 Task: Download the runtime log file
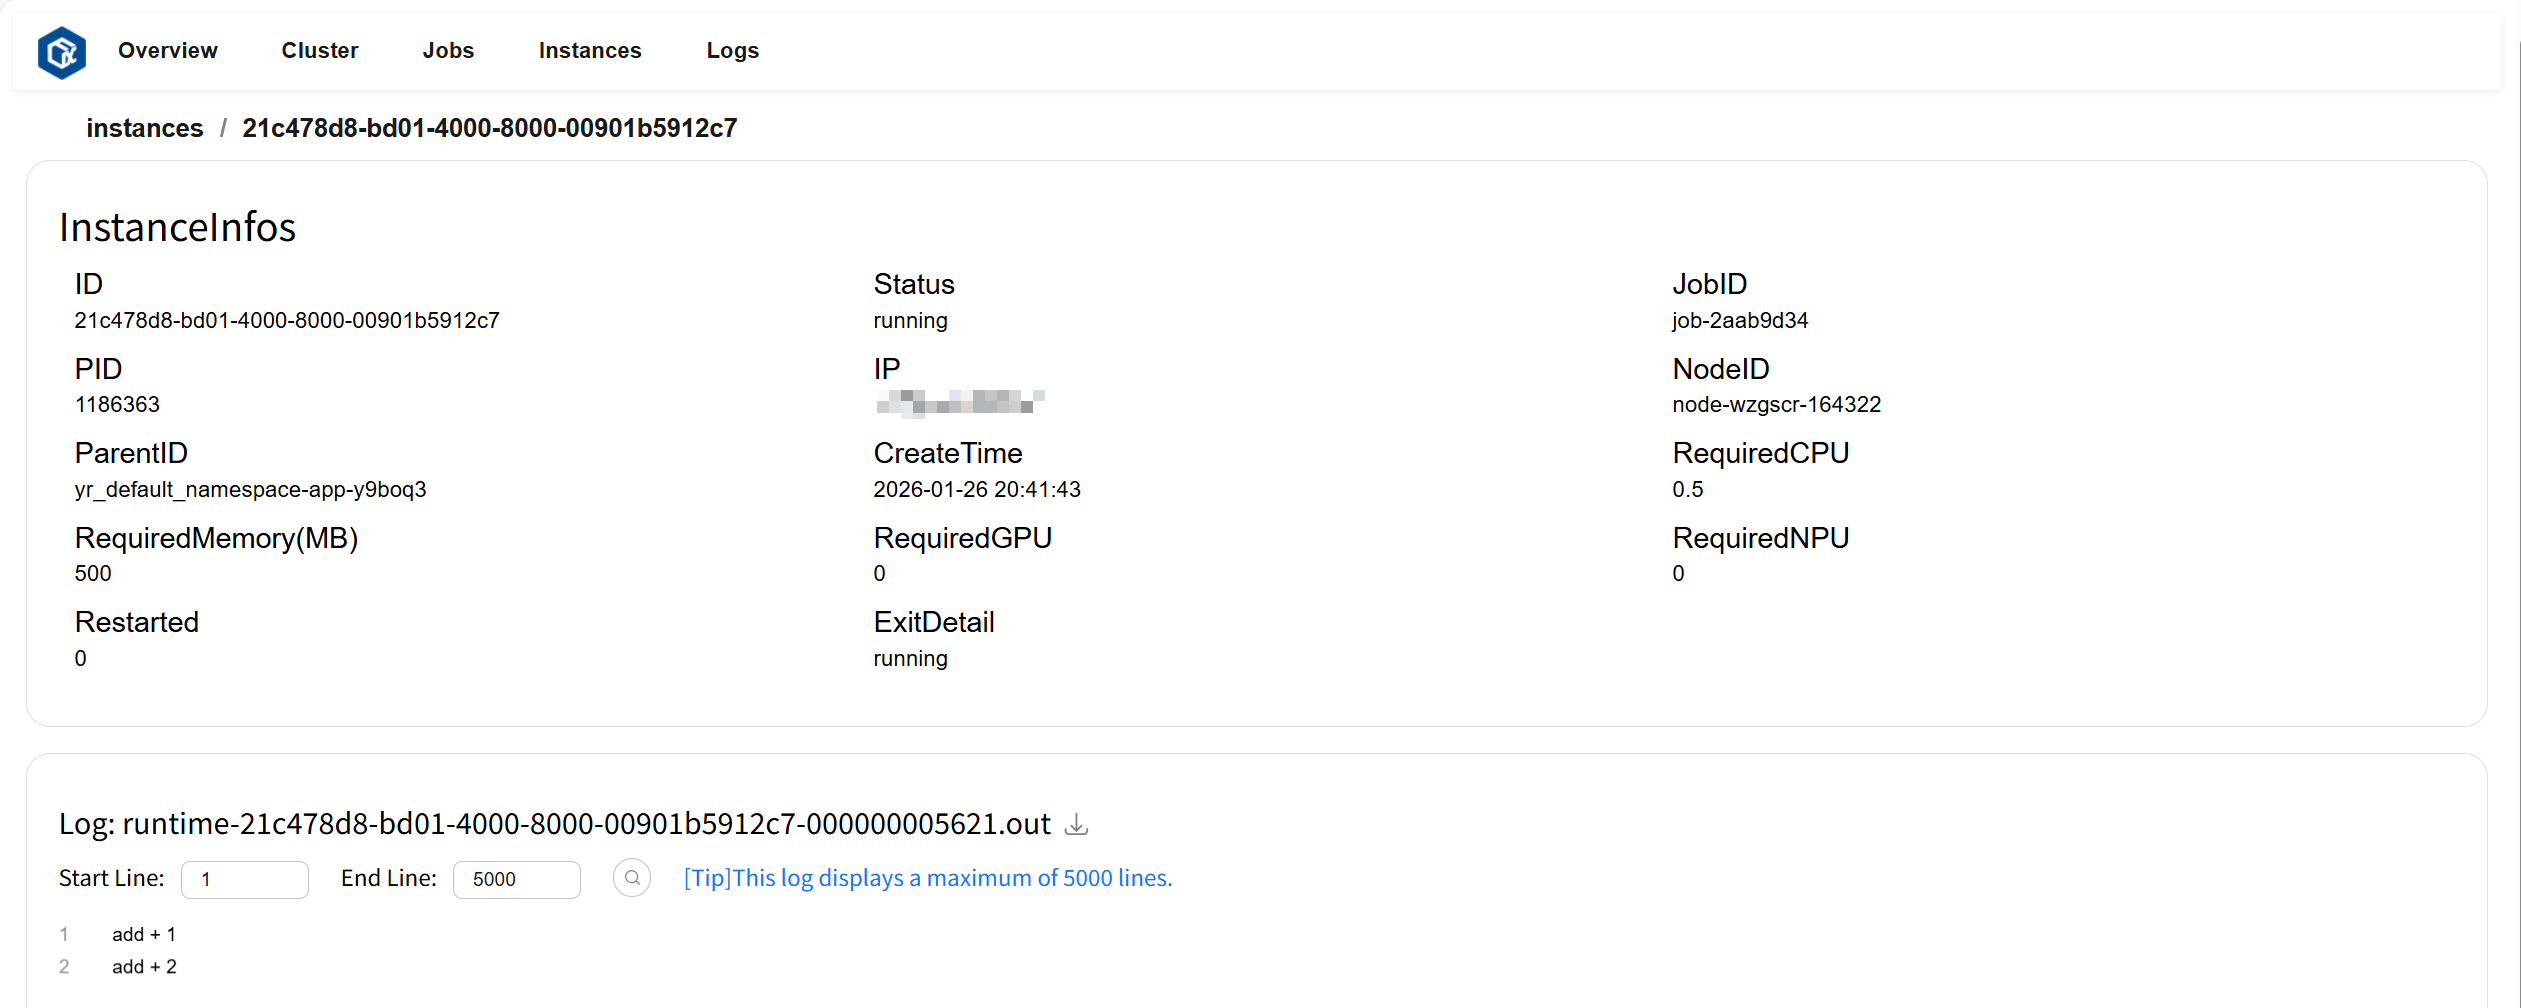[1076, 825]
